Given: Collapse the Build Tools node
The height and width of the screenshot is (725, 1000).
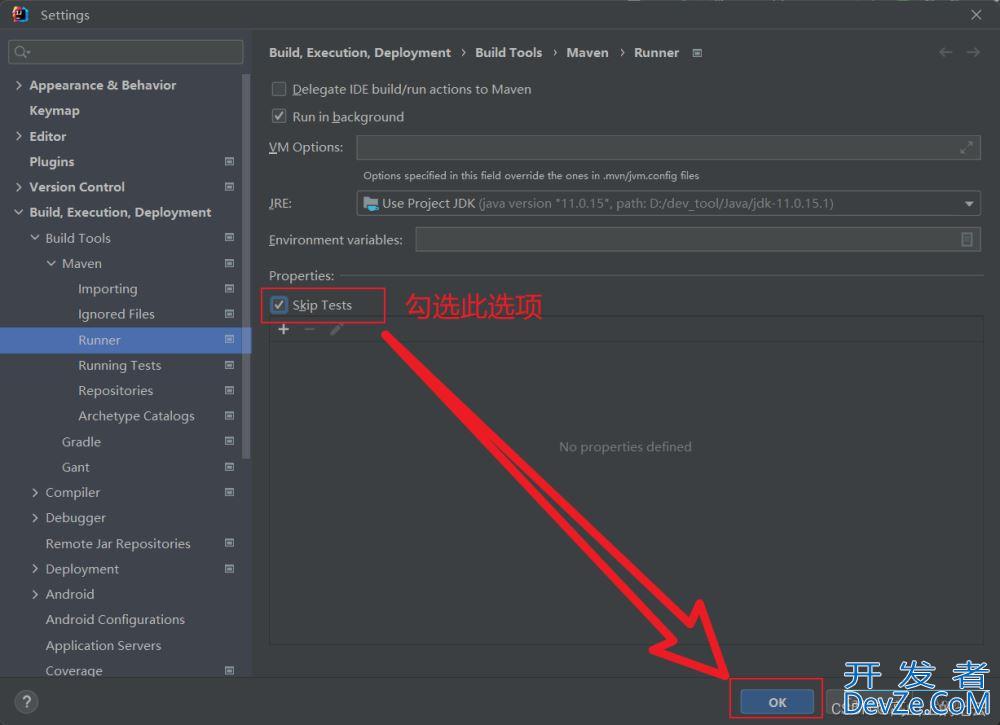Looking at the screenshot, I should [x=35, y=238].
